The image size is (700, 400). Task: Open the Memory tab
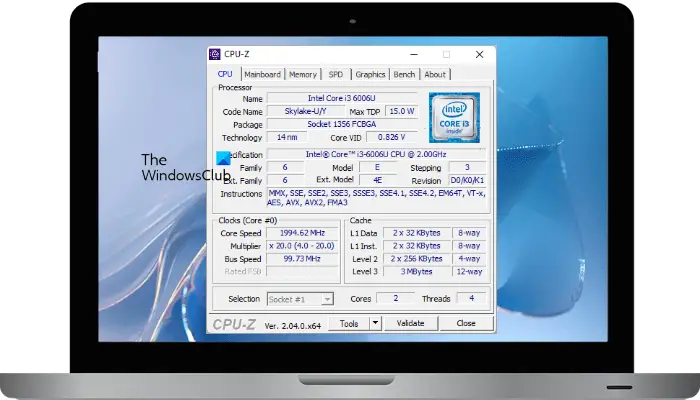pyautogui.click(x=303, y=75)
